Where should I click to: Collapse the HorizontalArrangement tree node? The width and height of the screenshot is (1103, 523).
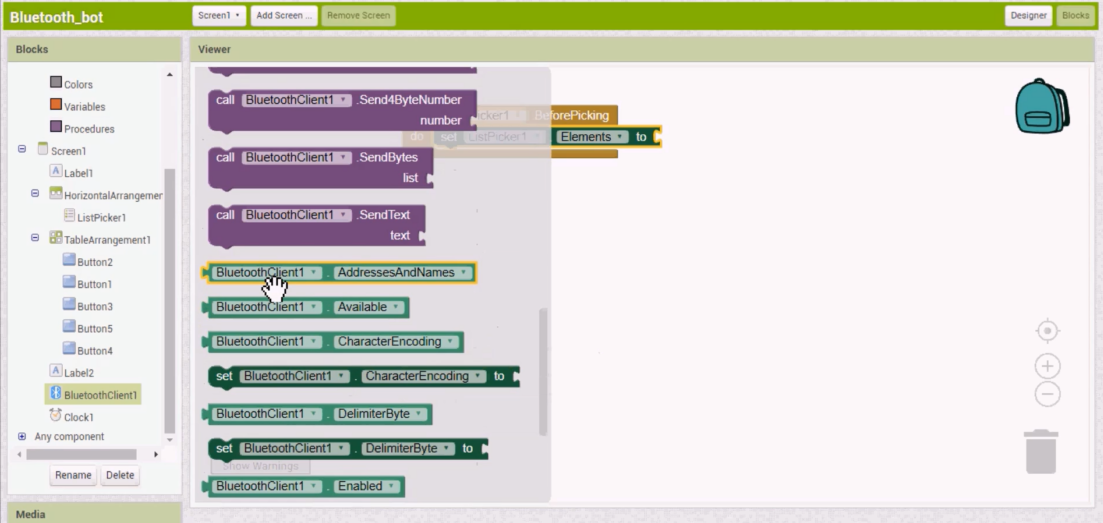(x=35, y=194)
